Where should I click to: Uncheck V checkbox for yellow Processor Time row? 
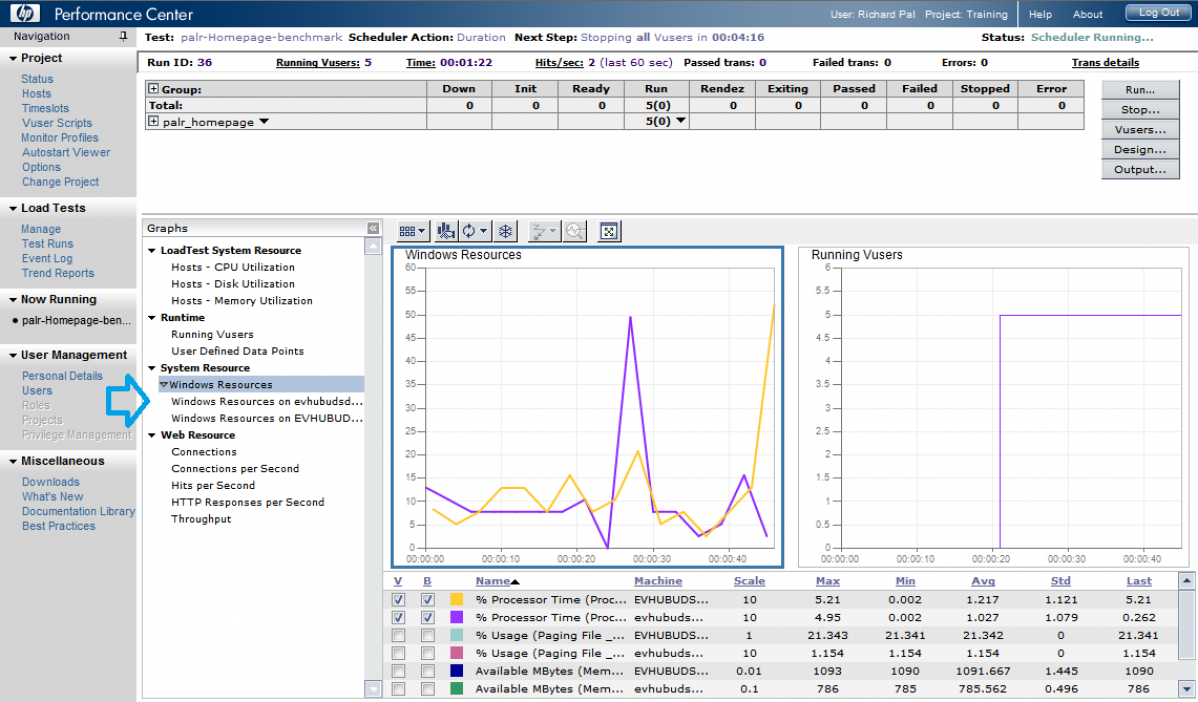tap(399, 600)
